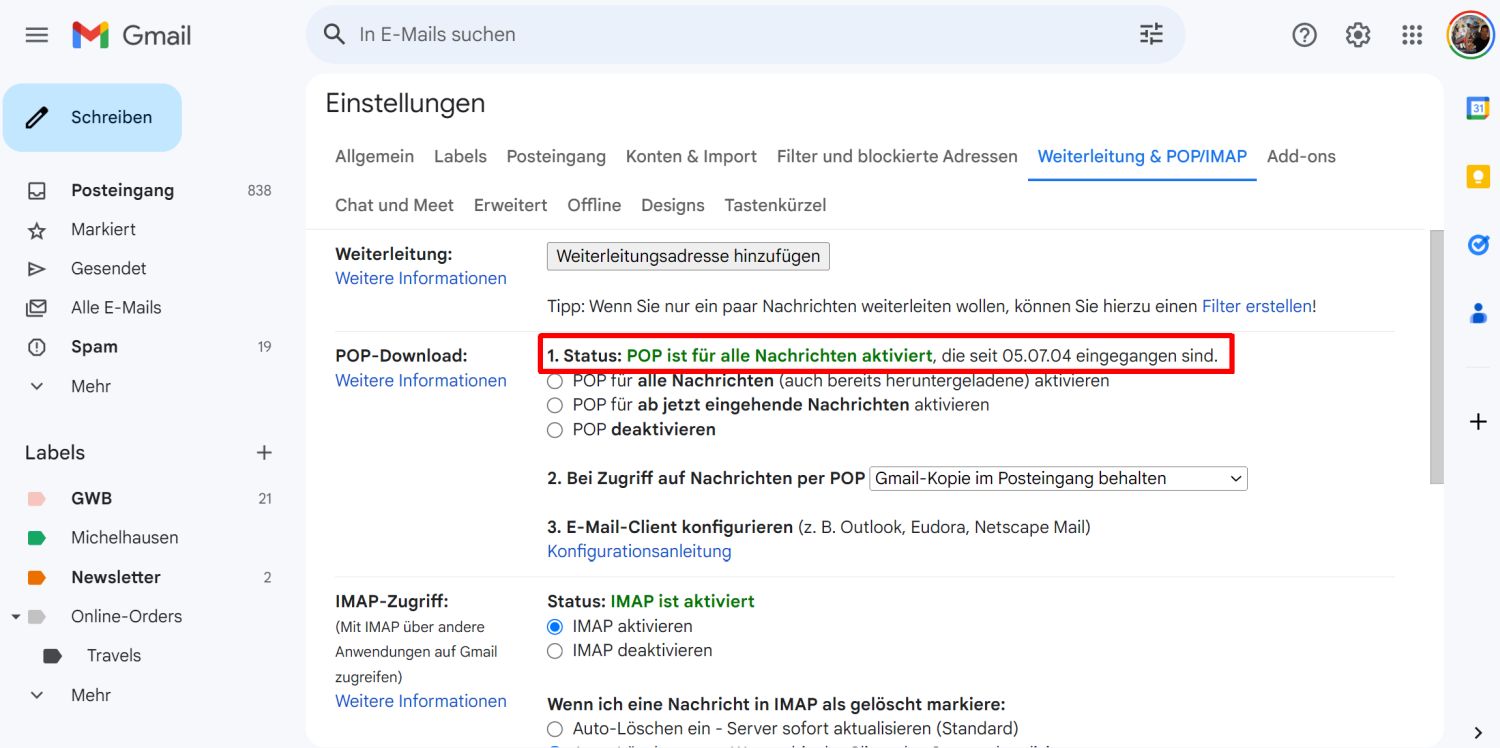Select 'IMAP deaktivieren' radio option
Viewport: 1500px width, 748px height.
(x=555, y=651)
